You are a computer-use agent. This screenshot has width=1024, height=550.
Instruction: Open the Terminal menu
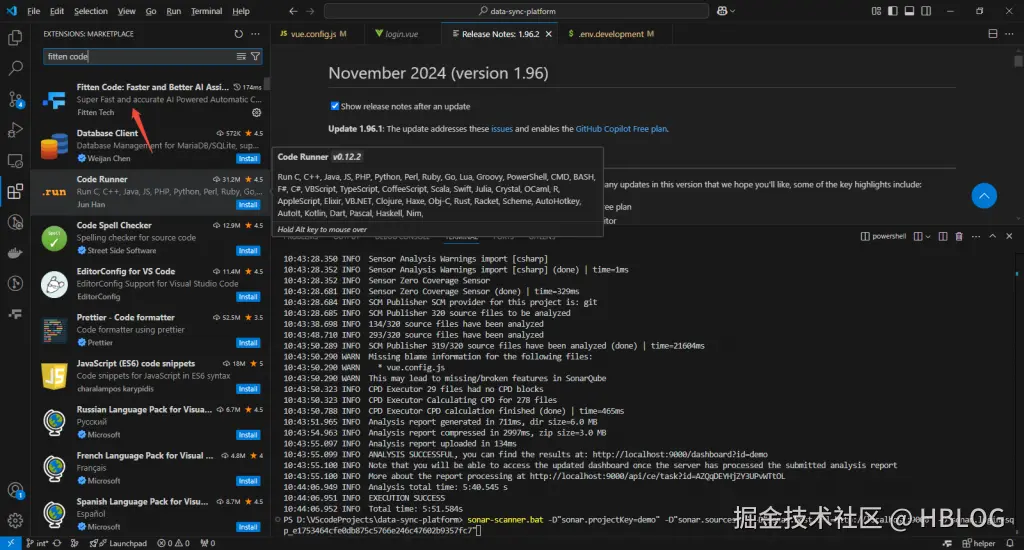tap(206, 11)
